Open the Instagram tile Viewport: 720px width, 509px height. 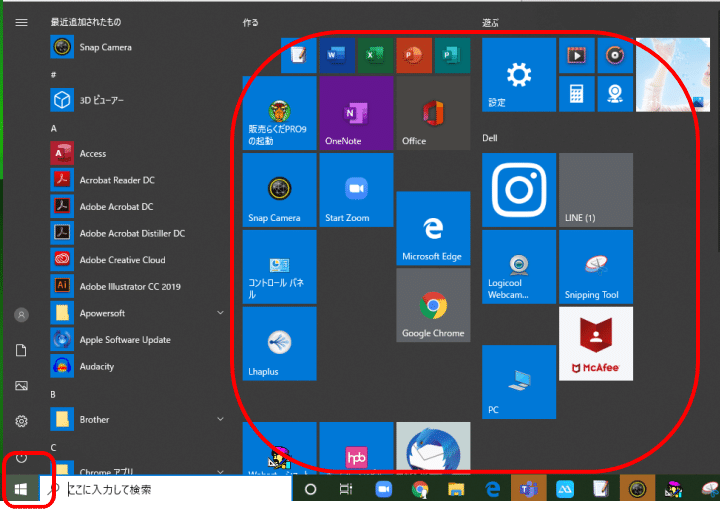click(x=519, y=190)
